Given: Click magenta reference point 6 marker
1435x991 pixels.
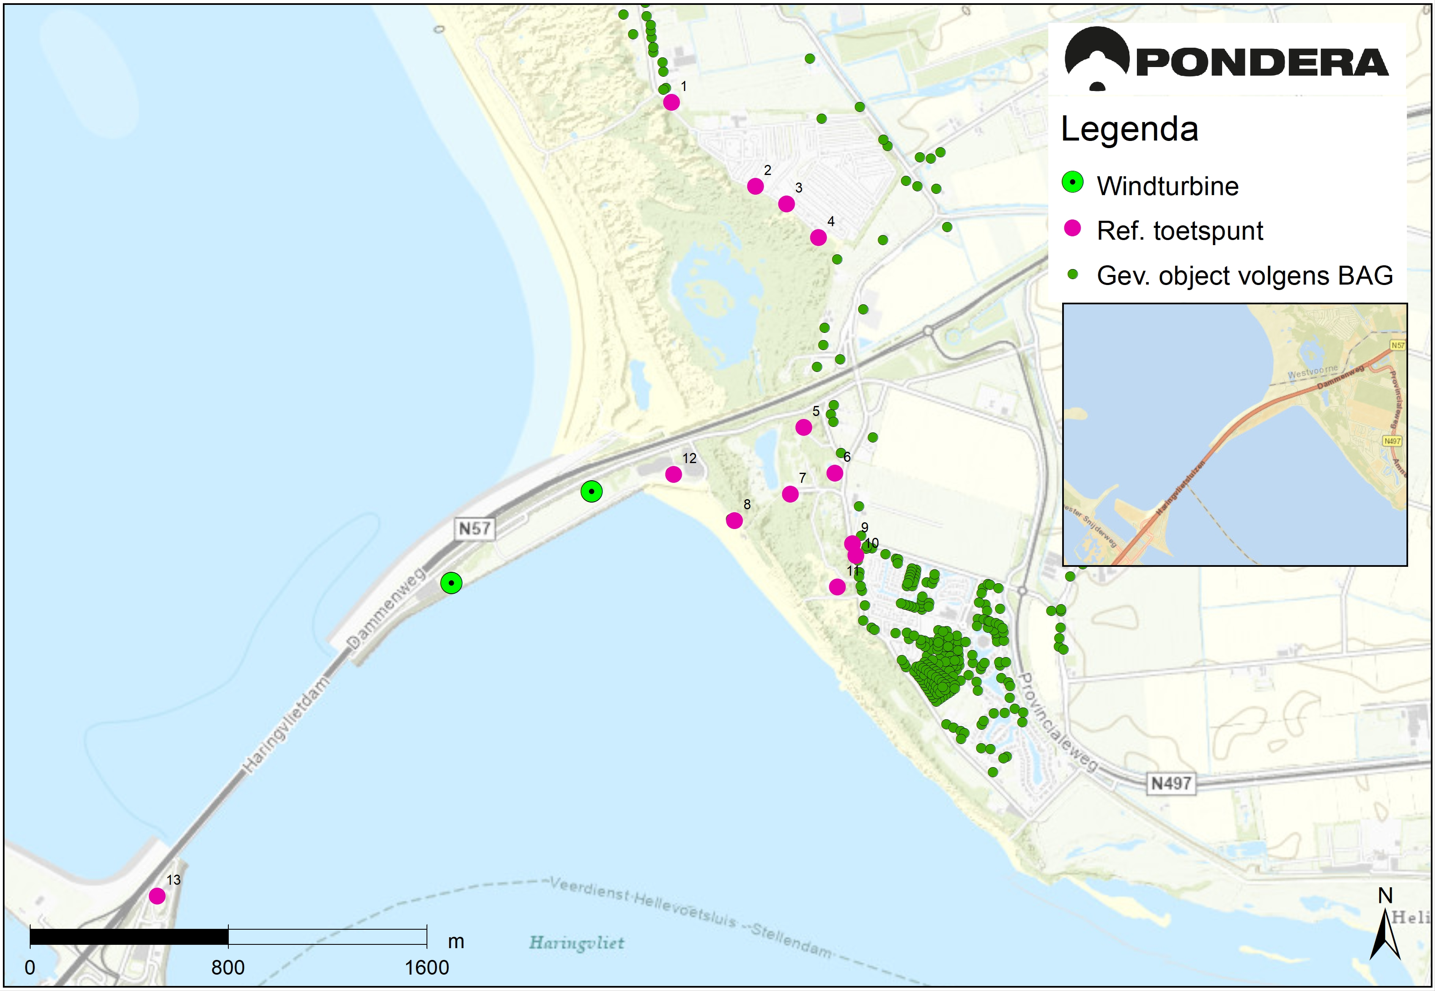Looking at the screenshot, I should pos(835,473).
